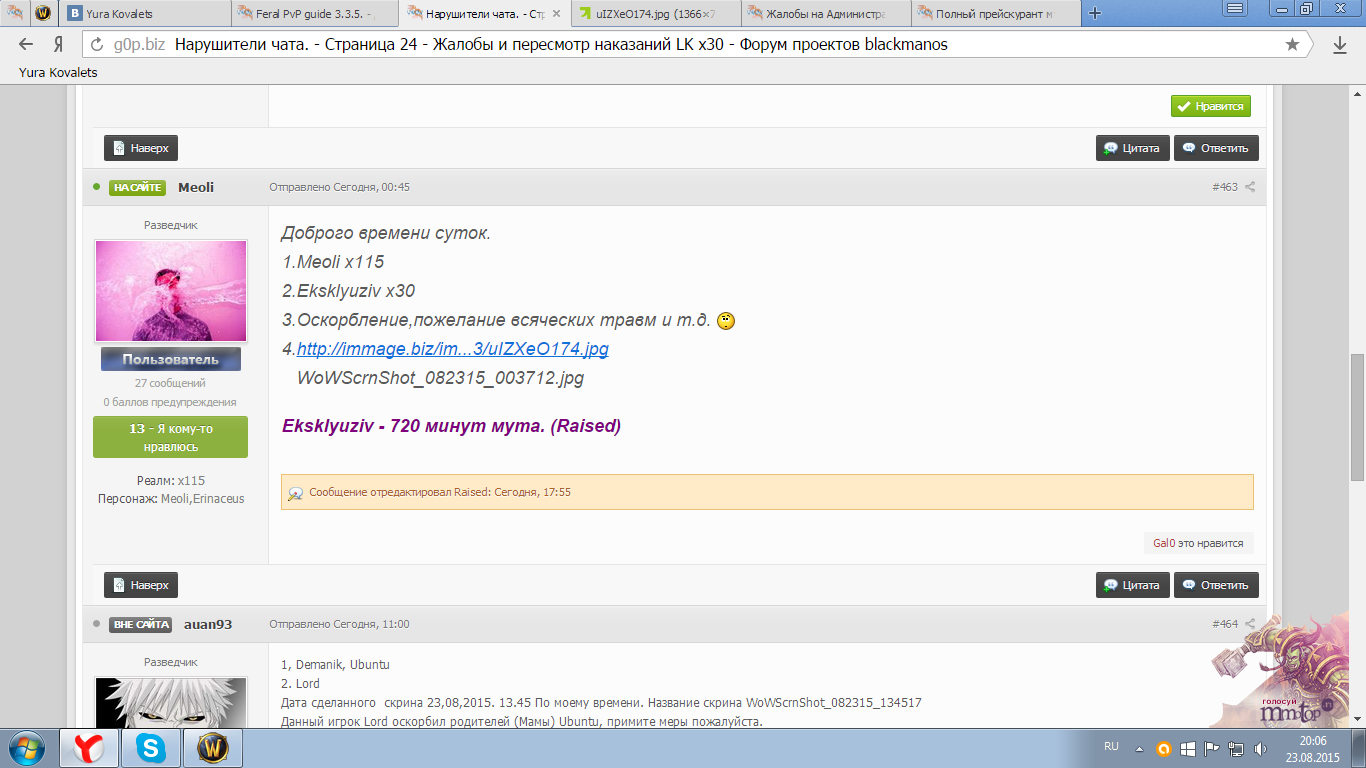The width and height of the screenshot is (1366, 768).
Task: Show hidden system tray icons
Action: 1139,748
